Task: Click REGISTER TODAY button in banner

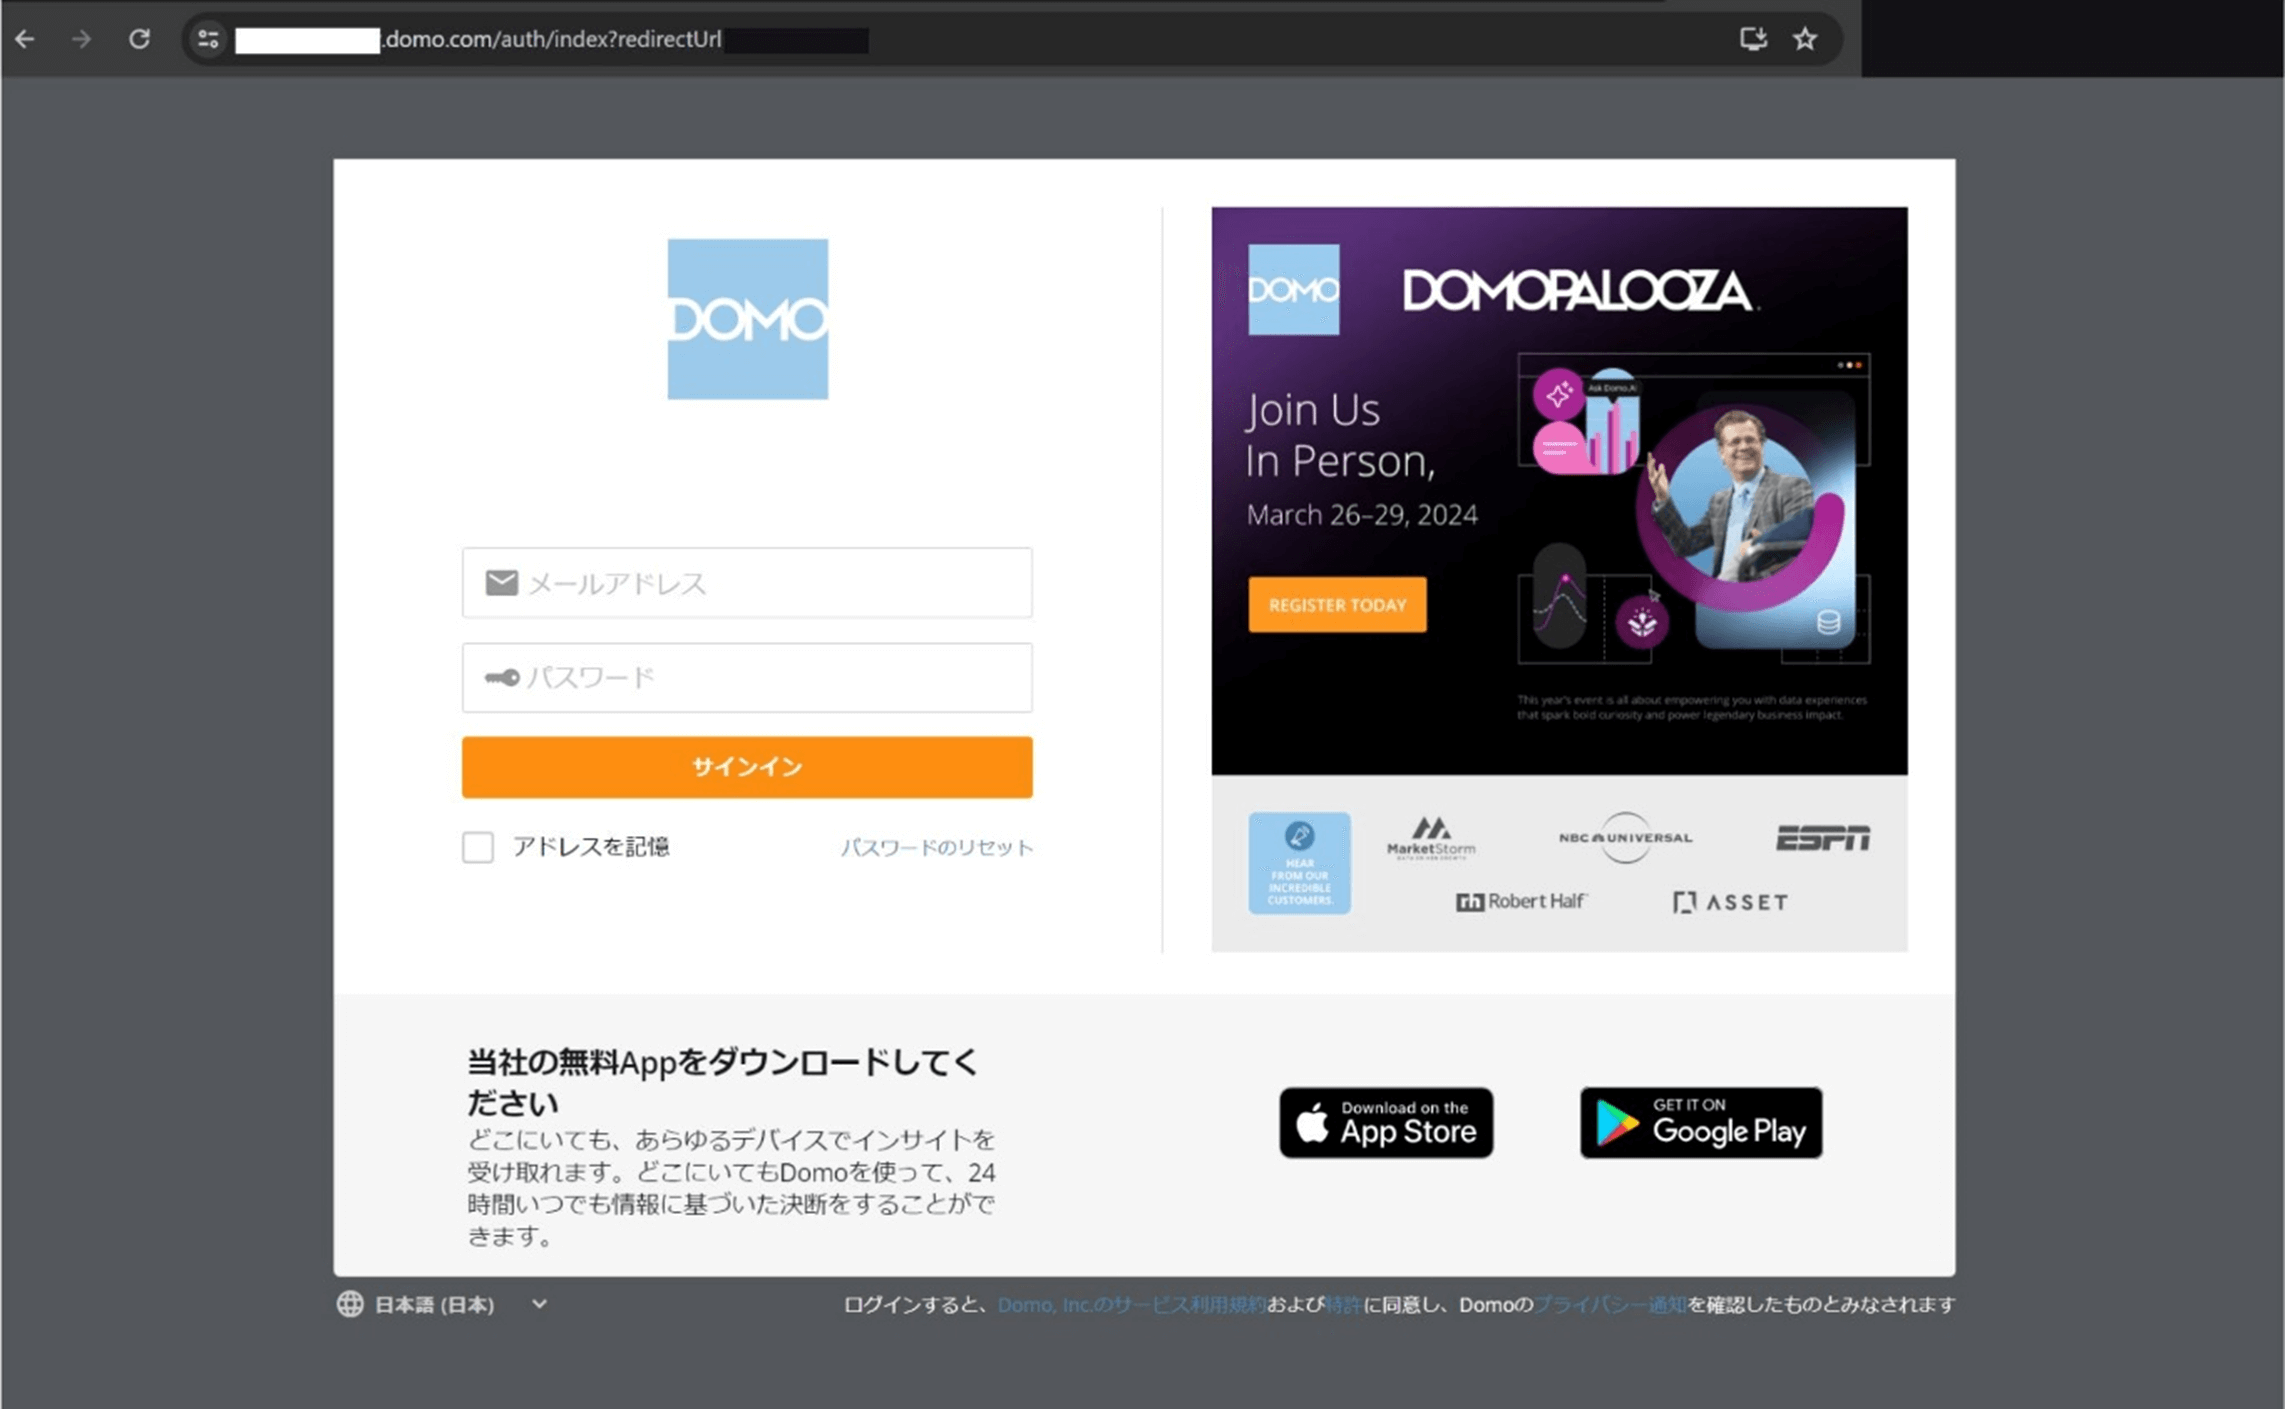Action: [1337, 605]
